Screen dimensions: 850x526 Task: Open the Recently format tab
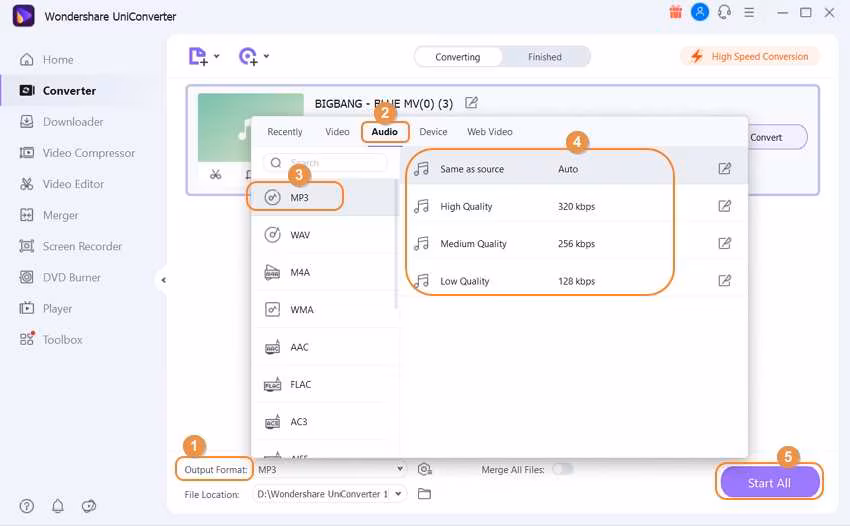(x=285, y=132)
